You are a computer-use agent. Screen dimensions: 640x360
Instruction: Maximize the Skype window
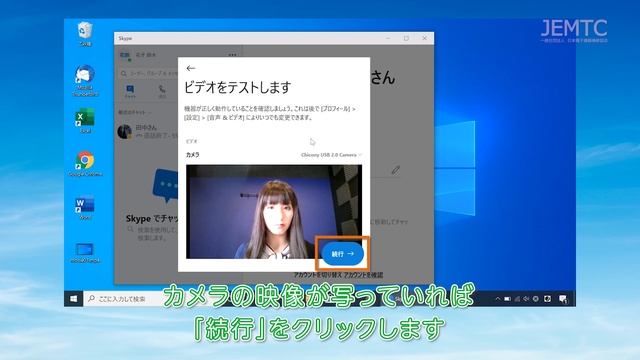(406, 38)
